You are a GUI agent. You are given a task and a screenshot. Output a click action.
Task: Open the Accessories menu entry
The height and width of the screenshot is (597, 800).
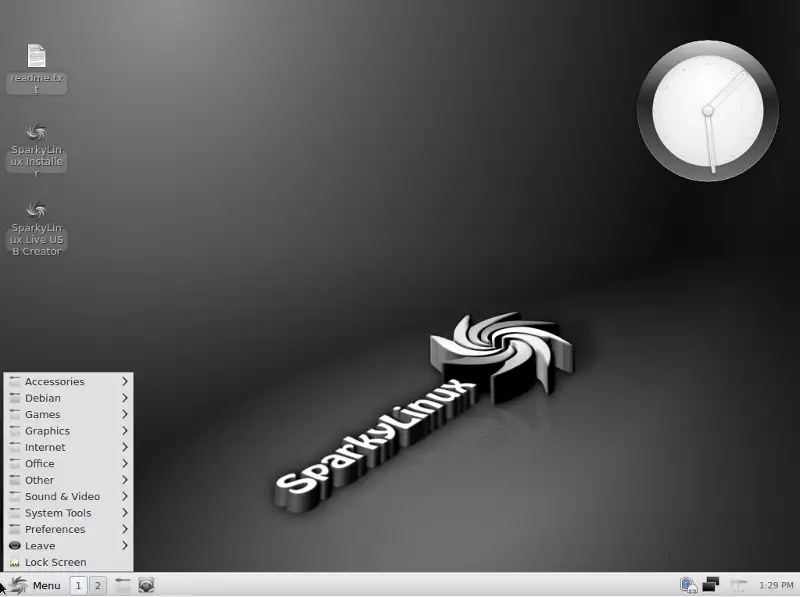68,382
